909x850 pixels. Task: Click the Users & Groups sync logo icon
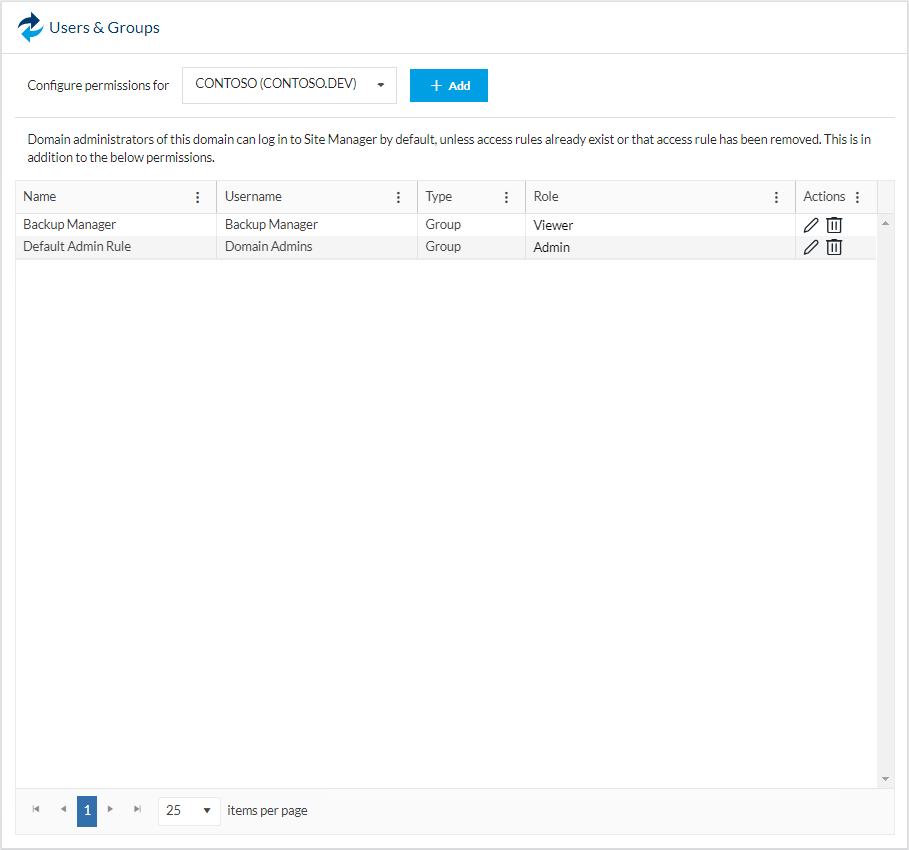point(31,27)
